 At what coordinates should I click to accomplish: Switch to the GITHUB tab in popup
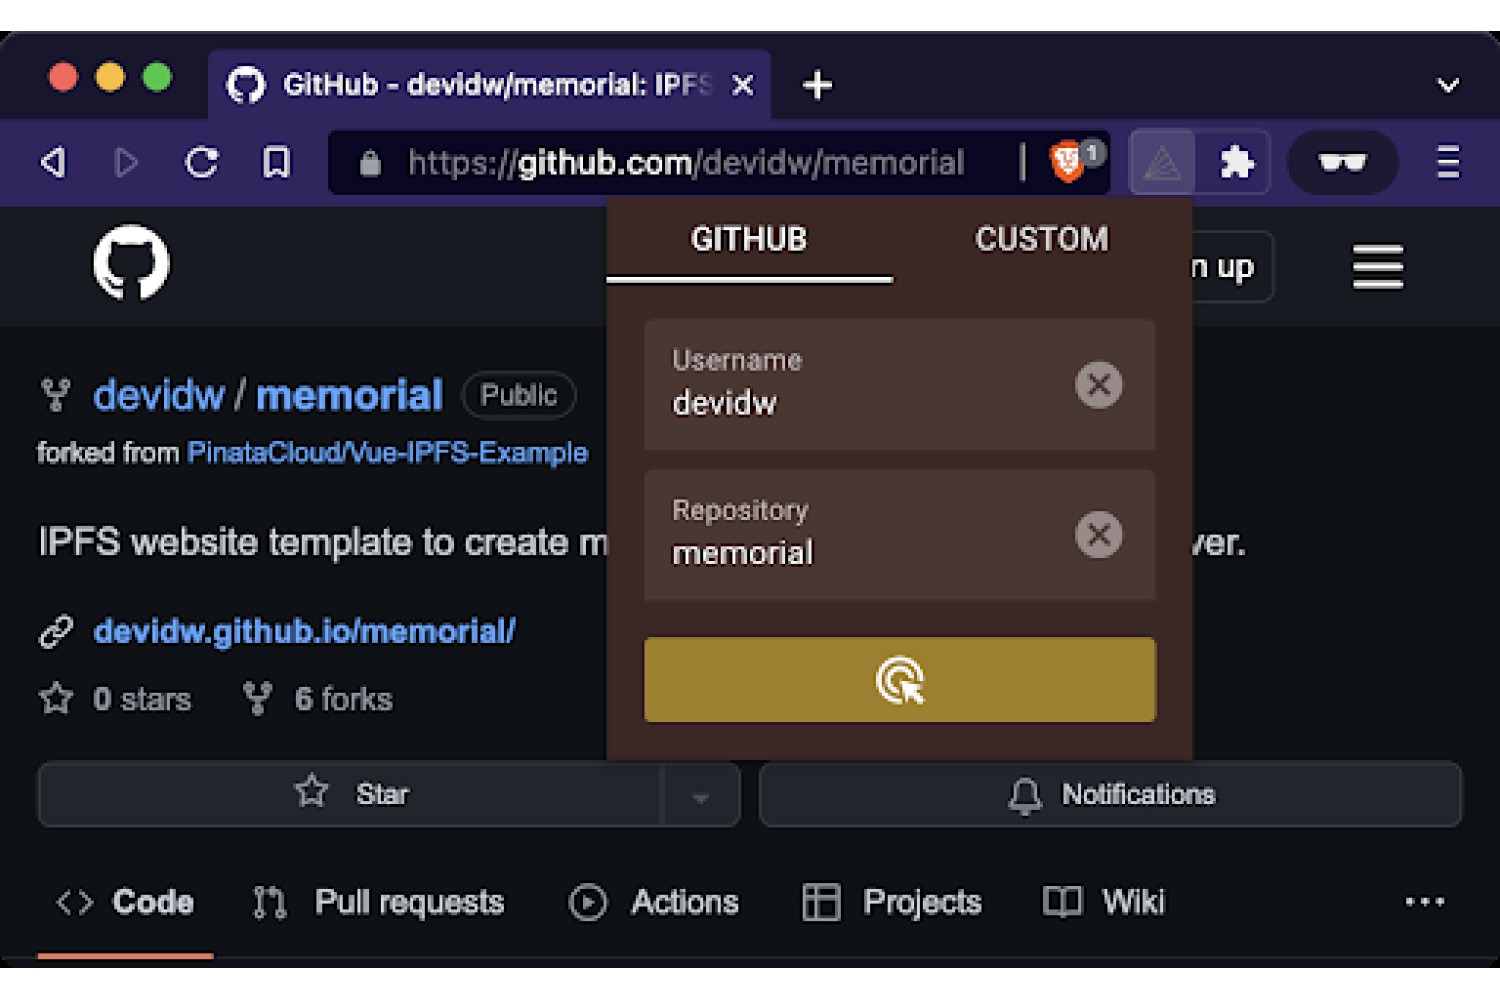749,240
